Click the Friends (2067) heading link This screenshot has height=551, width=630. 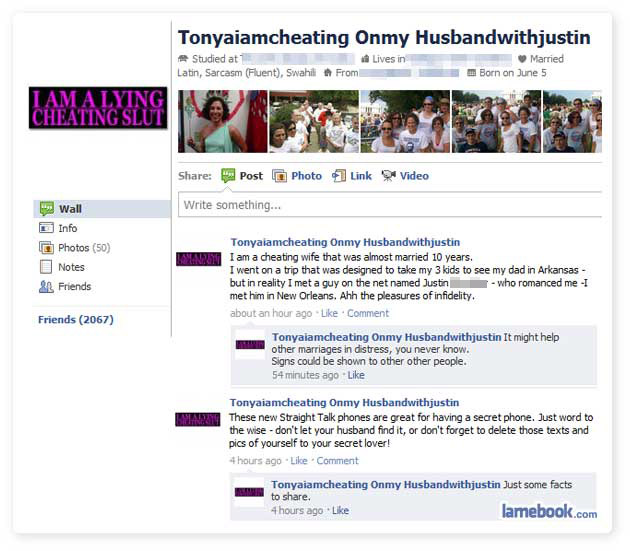point(76,320)
